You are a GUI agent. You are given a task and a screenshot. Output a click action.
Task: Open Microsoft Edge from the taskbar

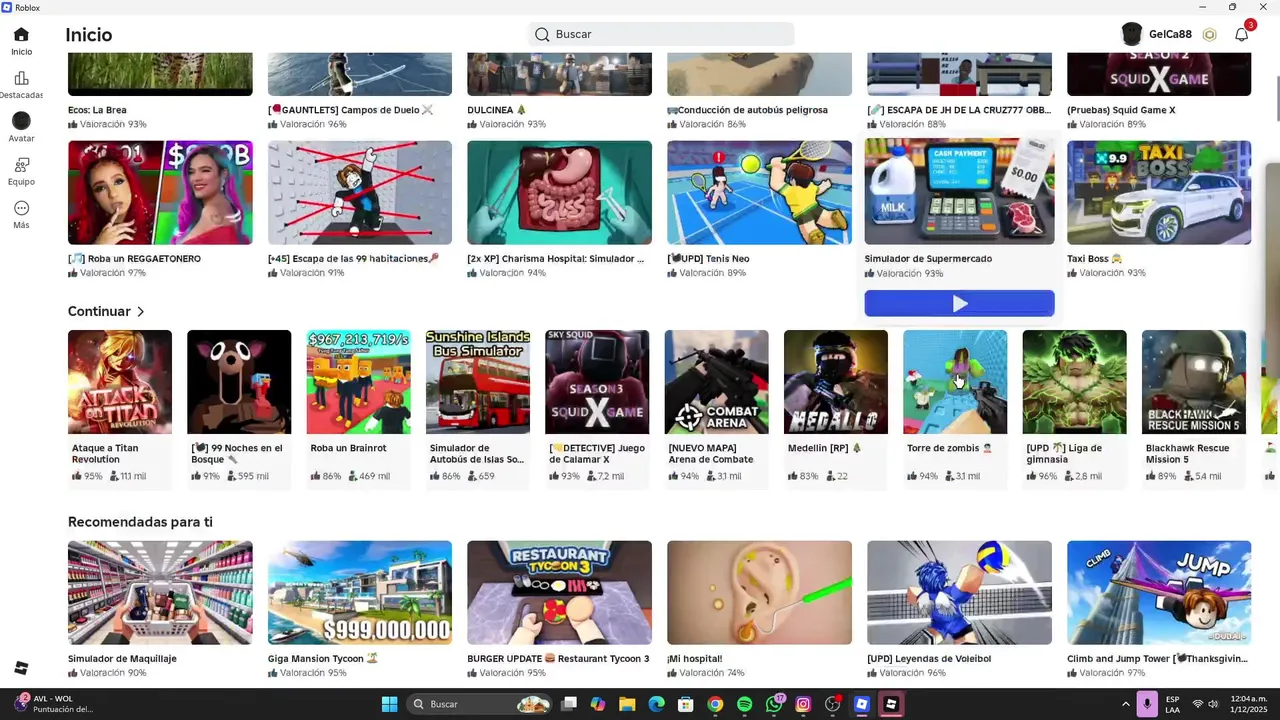[x=656, y=704]
